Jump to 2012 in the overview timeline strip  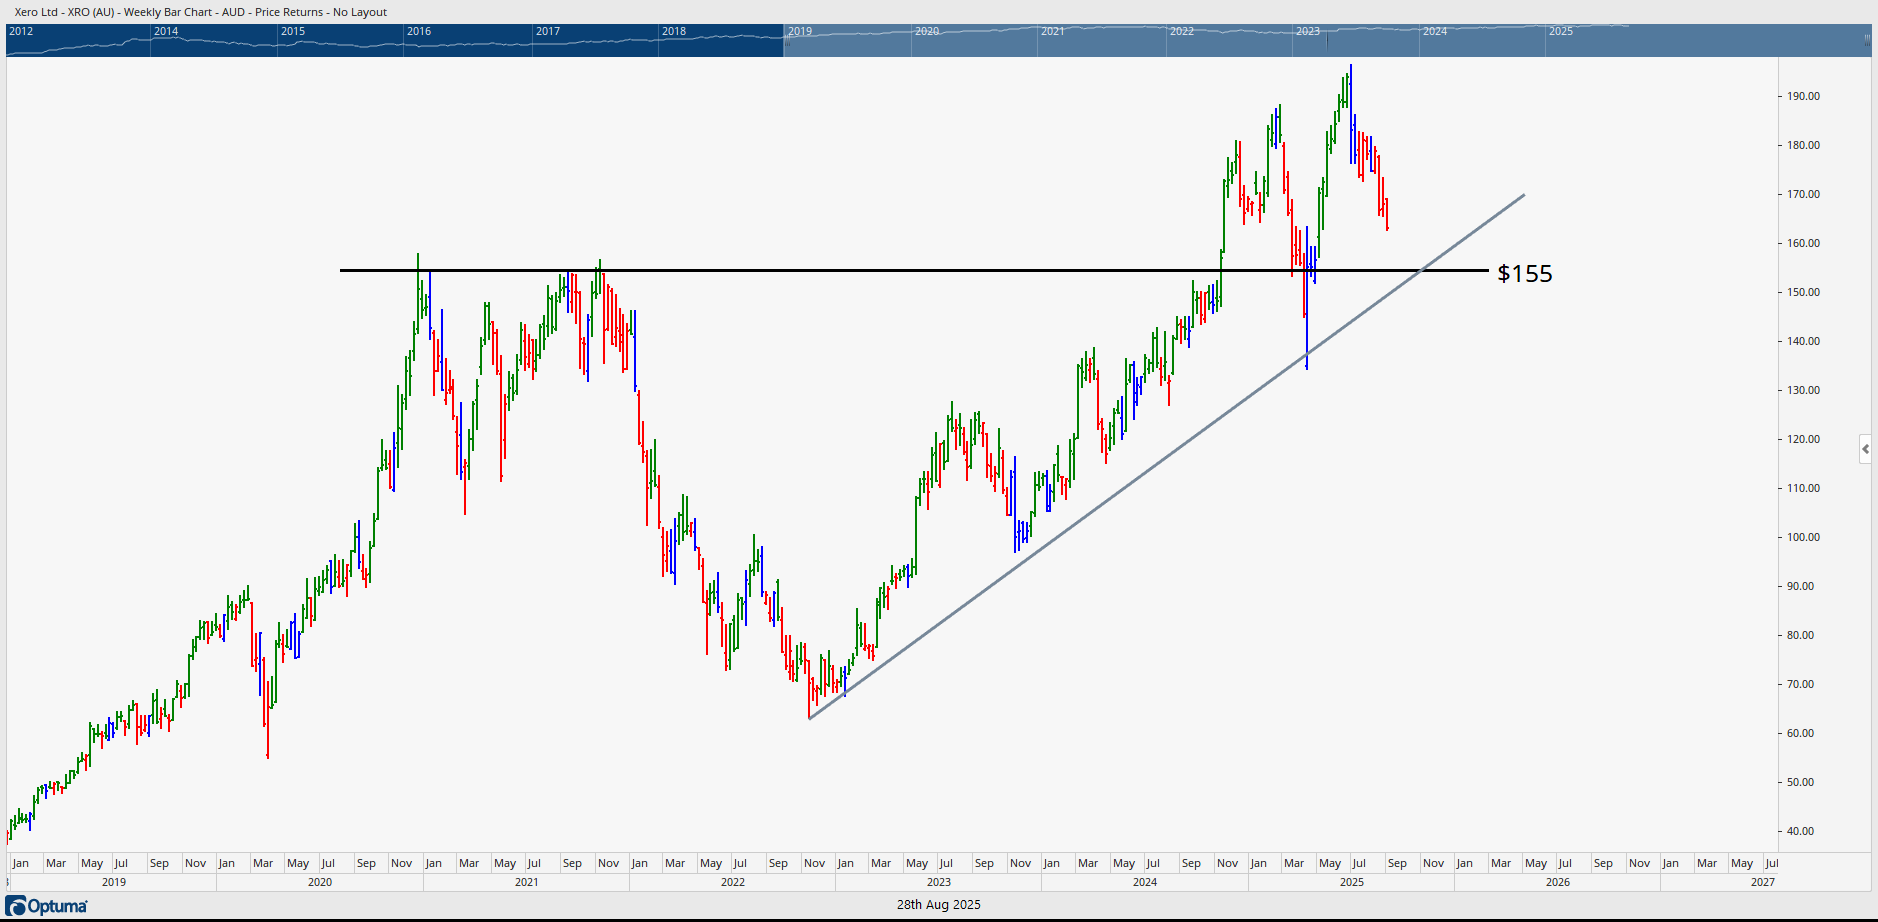(21, 31)
